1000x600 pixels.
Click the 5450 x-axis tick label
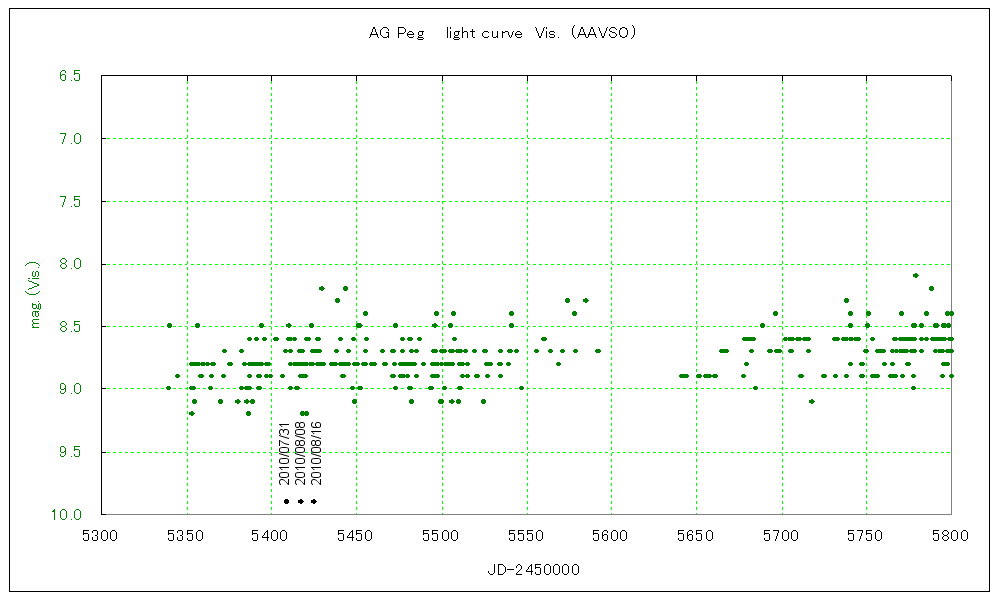tap(356, 535)
